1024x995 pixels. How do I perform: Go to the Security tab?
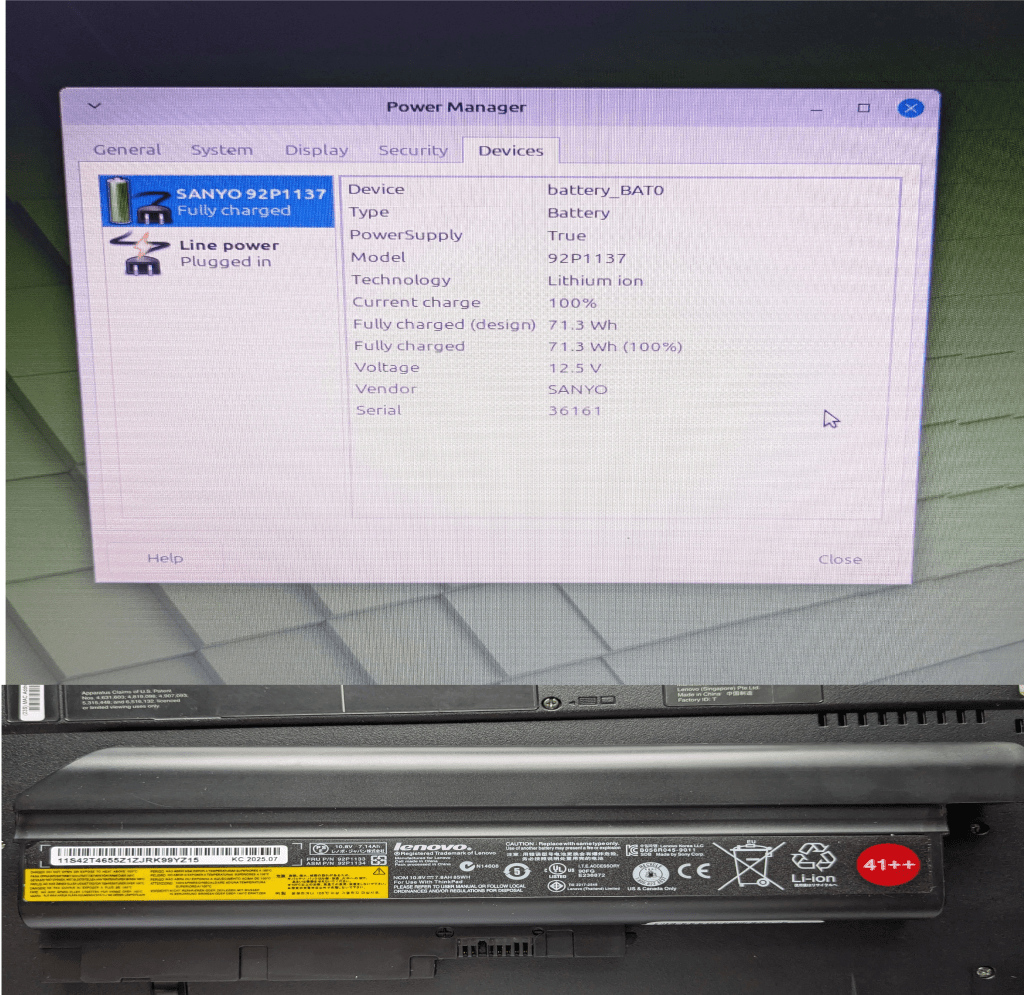412,150
